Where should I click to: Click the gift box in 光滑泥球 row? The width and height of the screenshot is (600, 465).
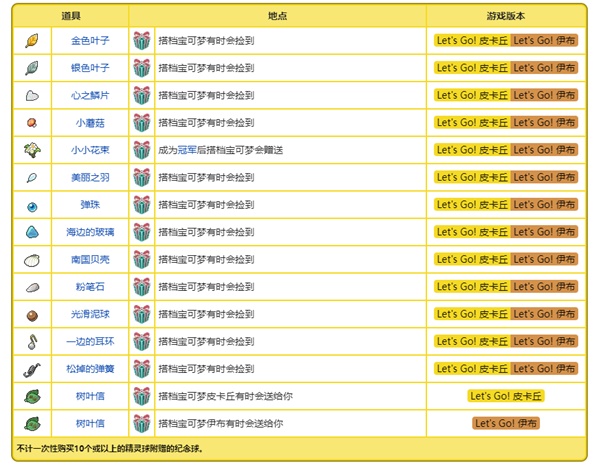142,314
